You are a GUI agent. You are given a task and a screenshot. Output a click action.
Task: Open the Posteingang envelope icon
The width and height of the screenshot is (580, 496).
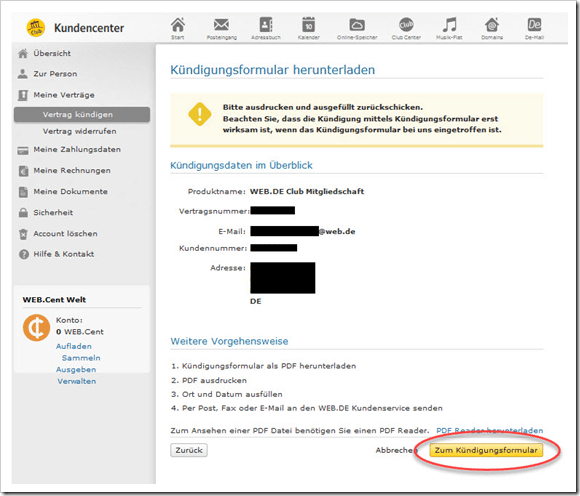(x=221, y=25)
